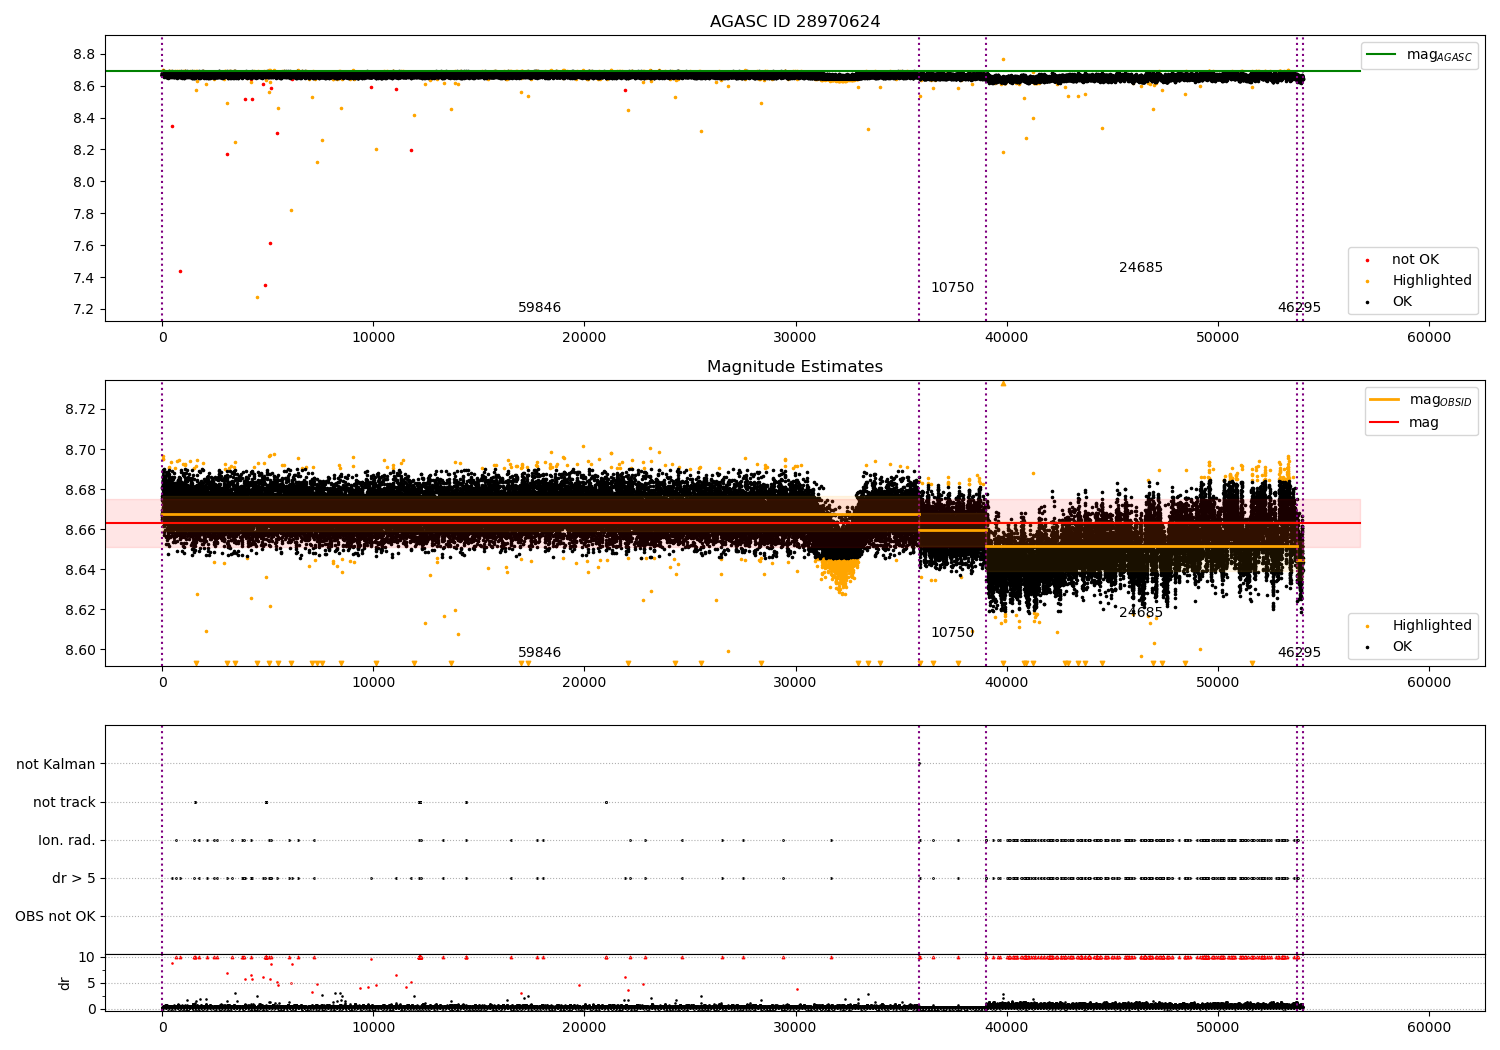
Task: Click the y-axis tick 8.72 in the middle plot
Action: (80, 410)
